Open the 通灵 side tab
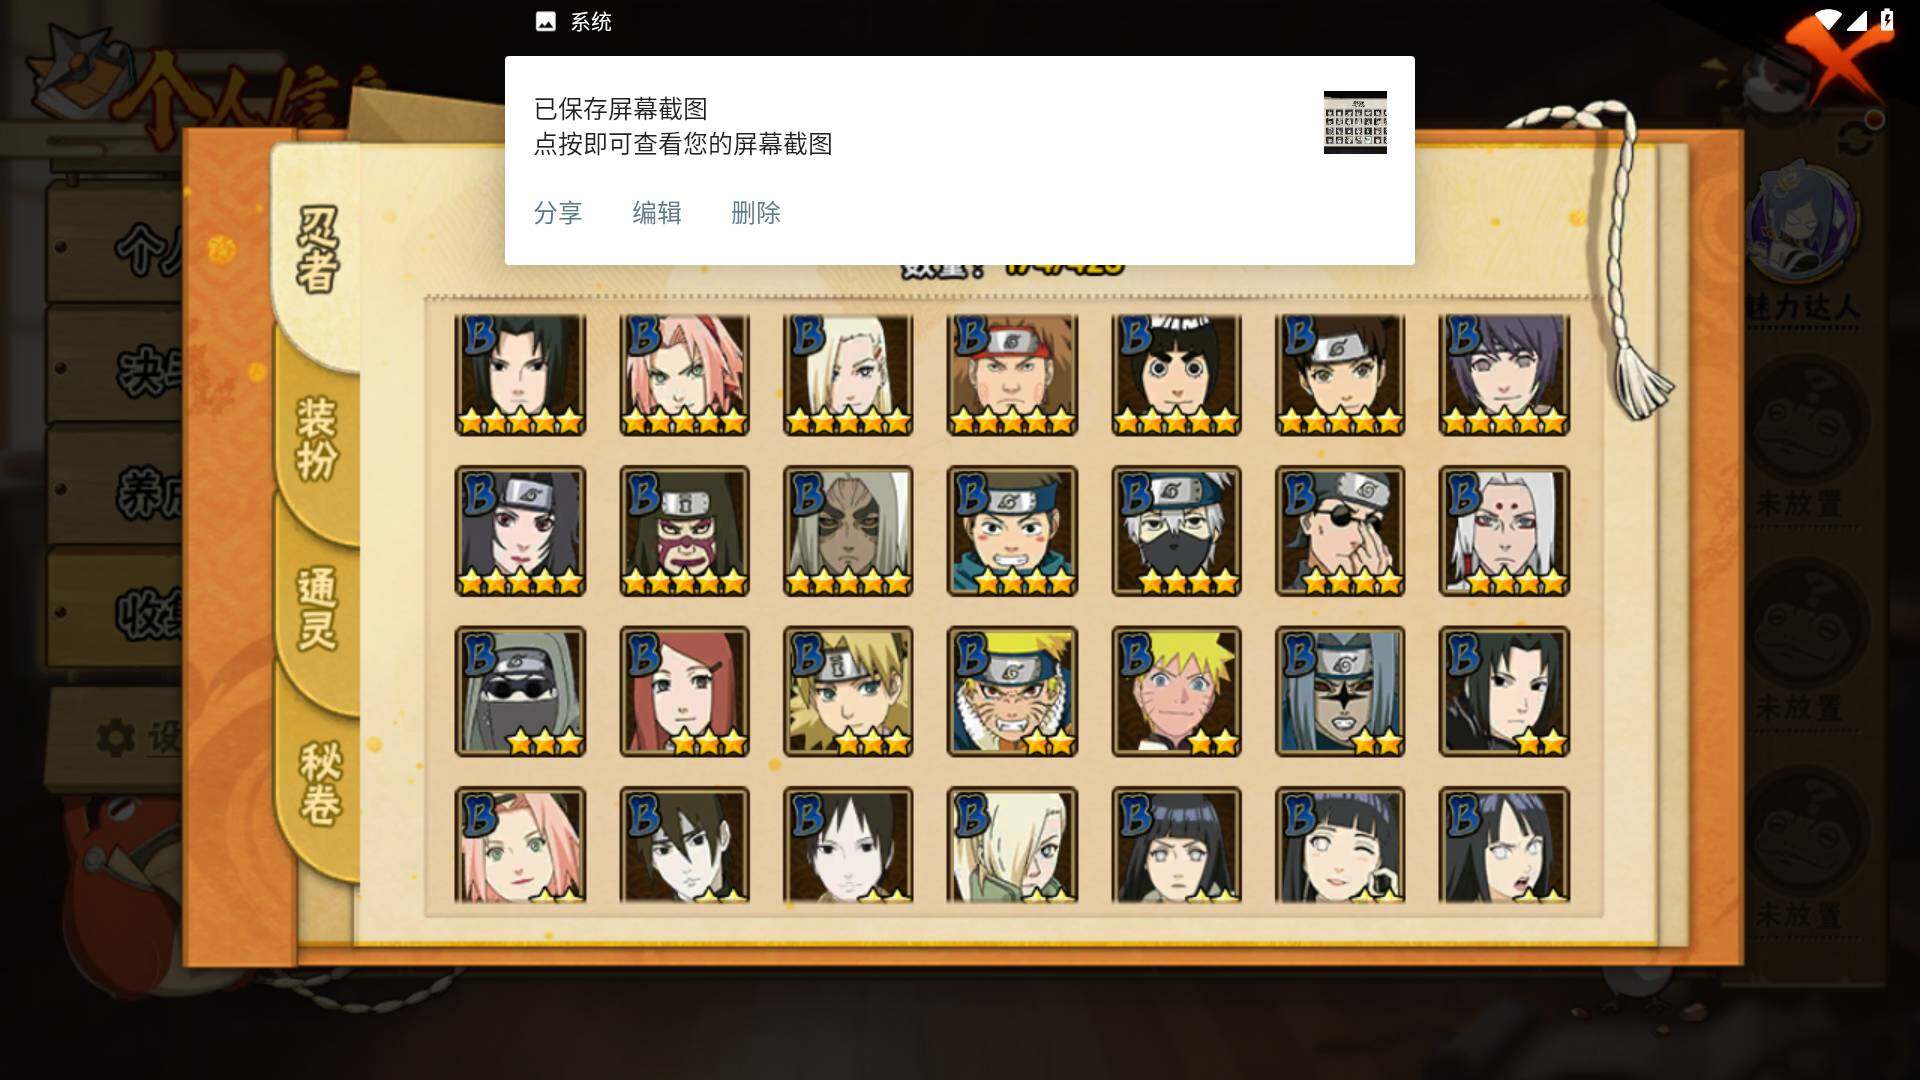 click(x=318, y=608)
